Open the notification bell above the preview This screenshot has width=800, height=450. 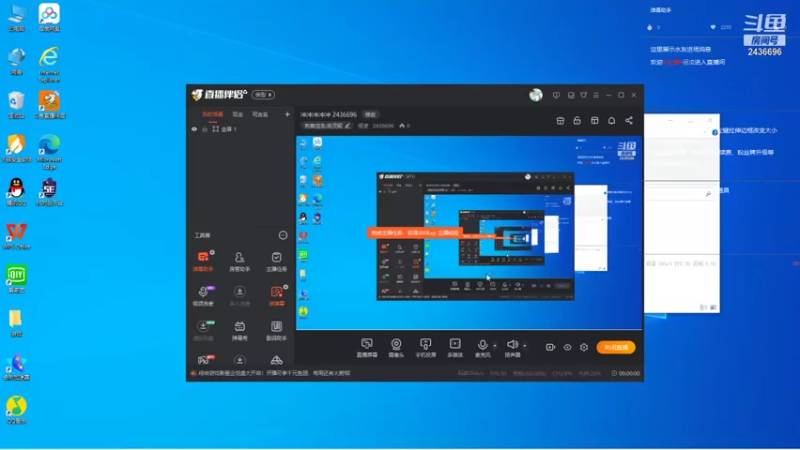pos(612,120)
